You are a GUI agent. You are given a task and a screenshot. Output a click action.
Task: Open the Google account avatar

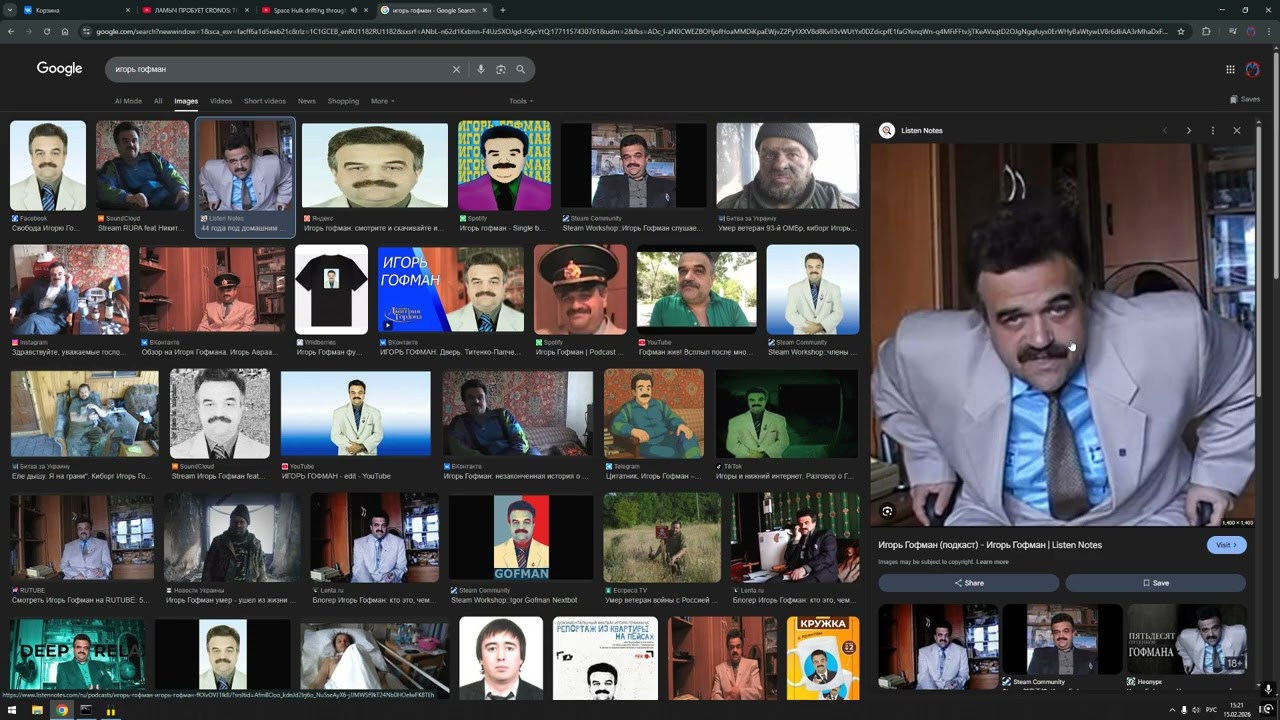(x=1253, y=69)
